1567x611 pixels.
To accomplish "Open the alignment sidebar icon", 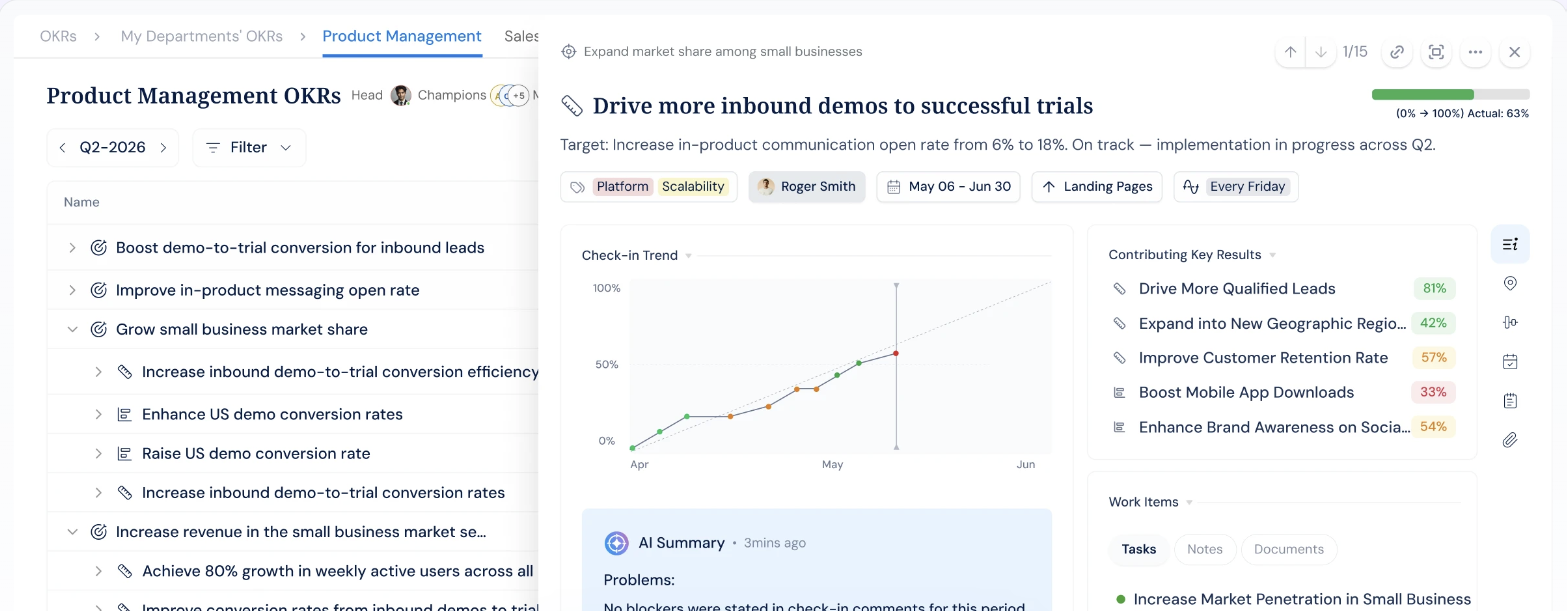I will point(1510,322).
